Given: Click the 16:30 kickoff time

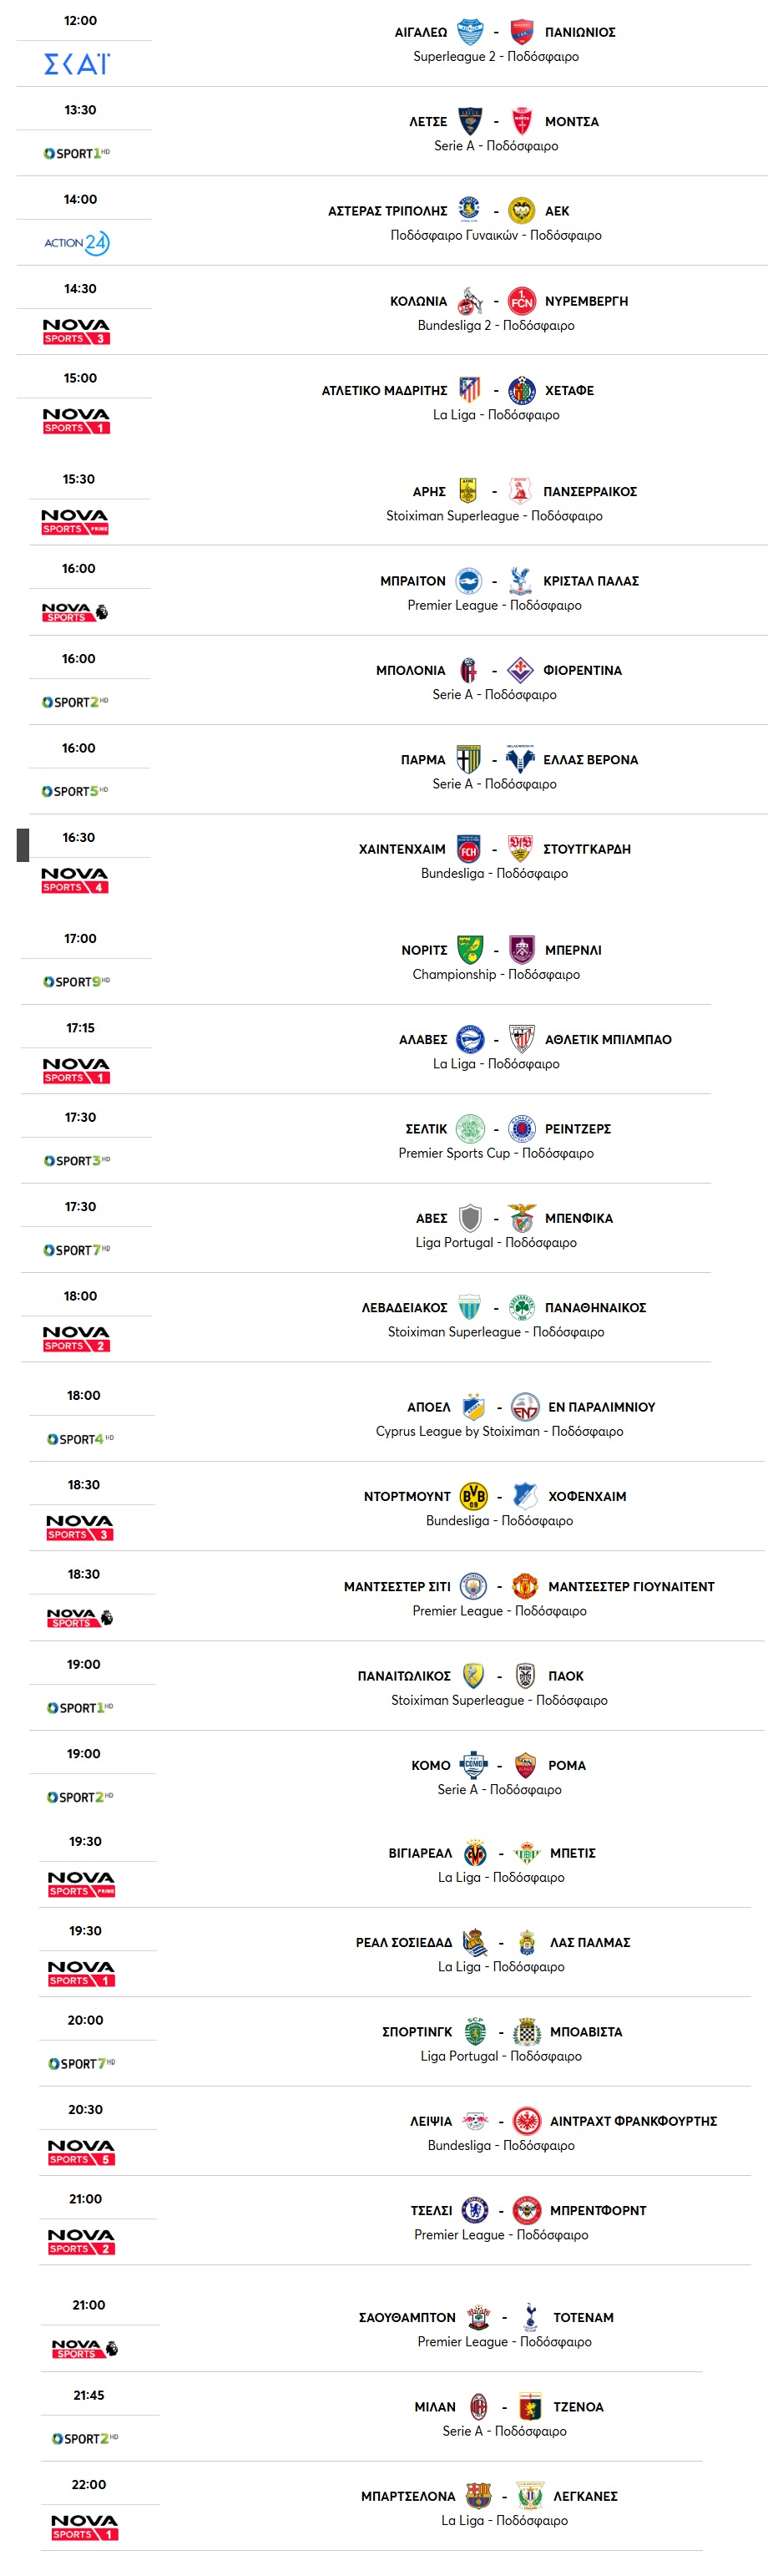Looking at the screenshot, I should point(79,837).
